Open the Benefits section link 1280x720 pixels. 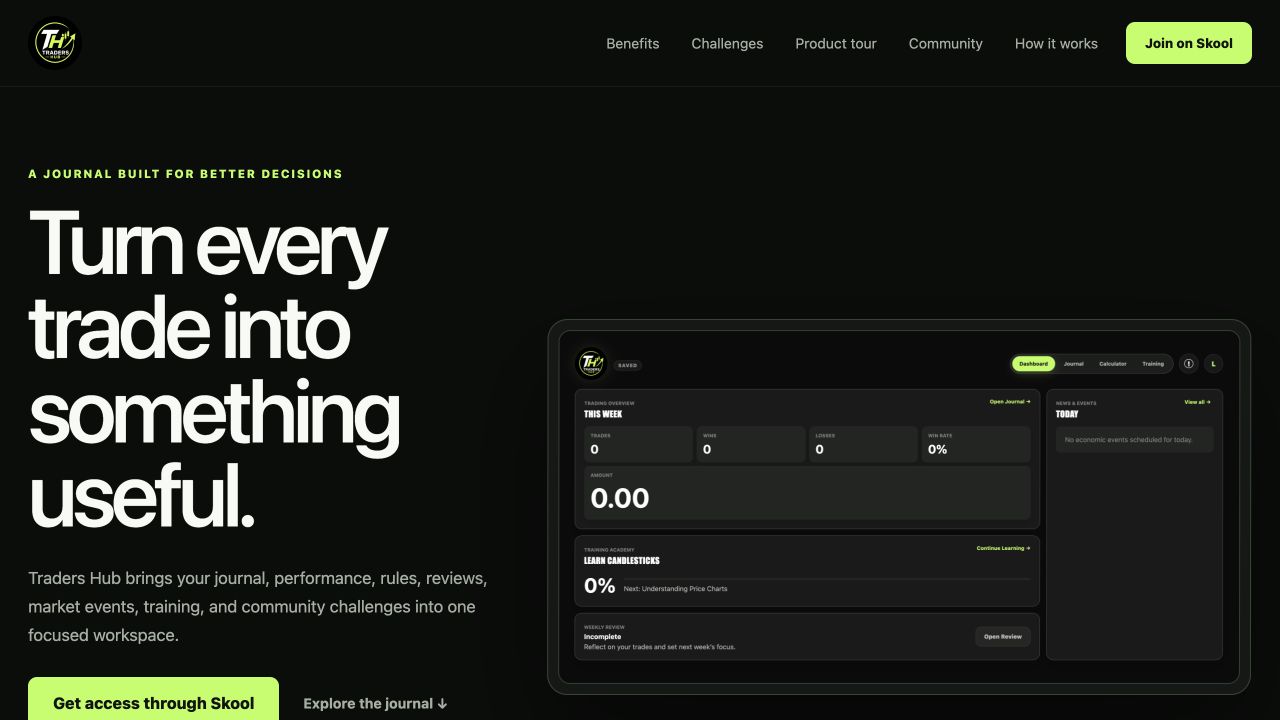633,43
